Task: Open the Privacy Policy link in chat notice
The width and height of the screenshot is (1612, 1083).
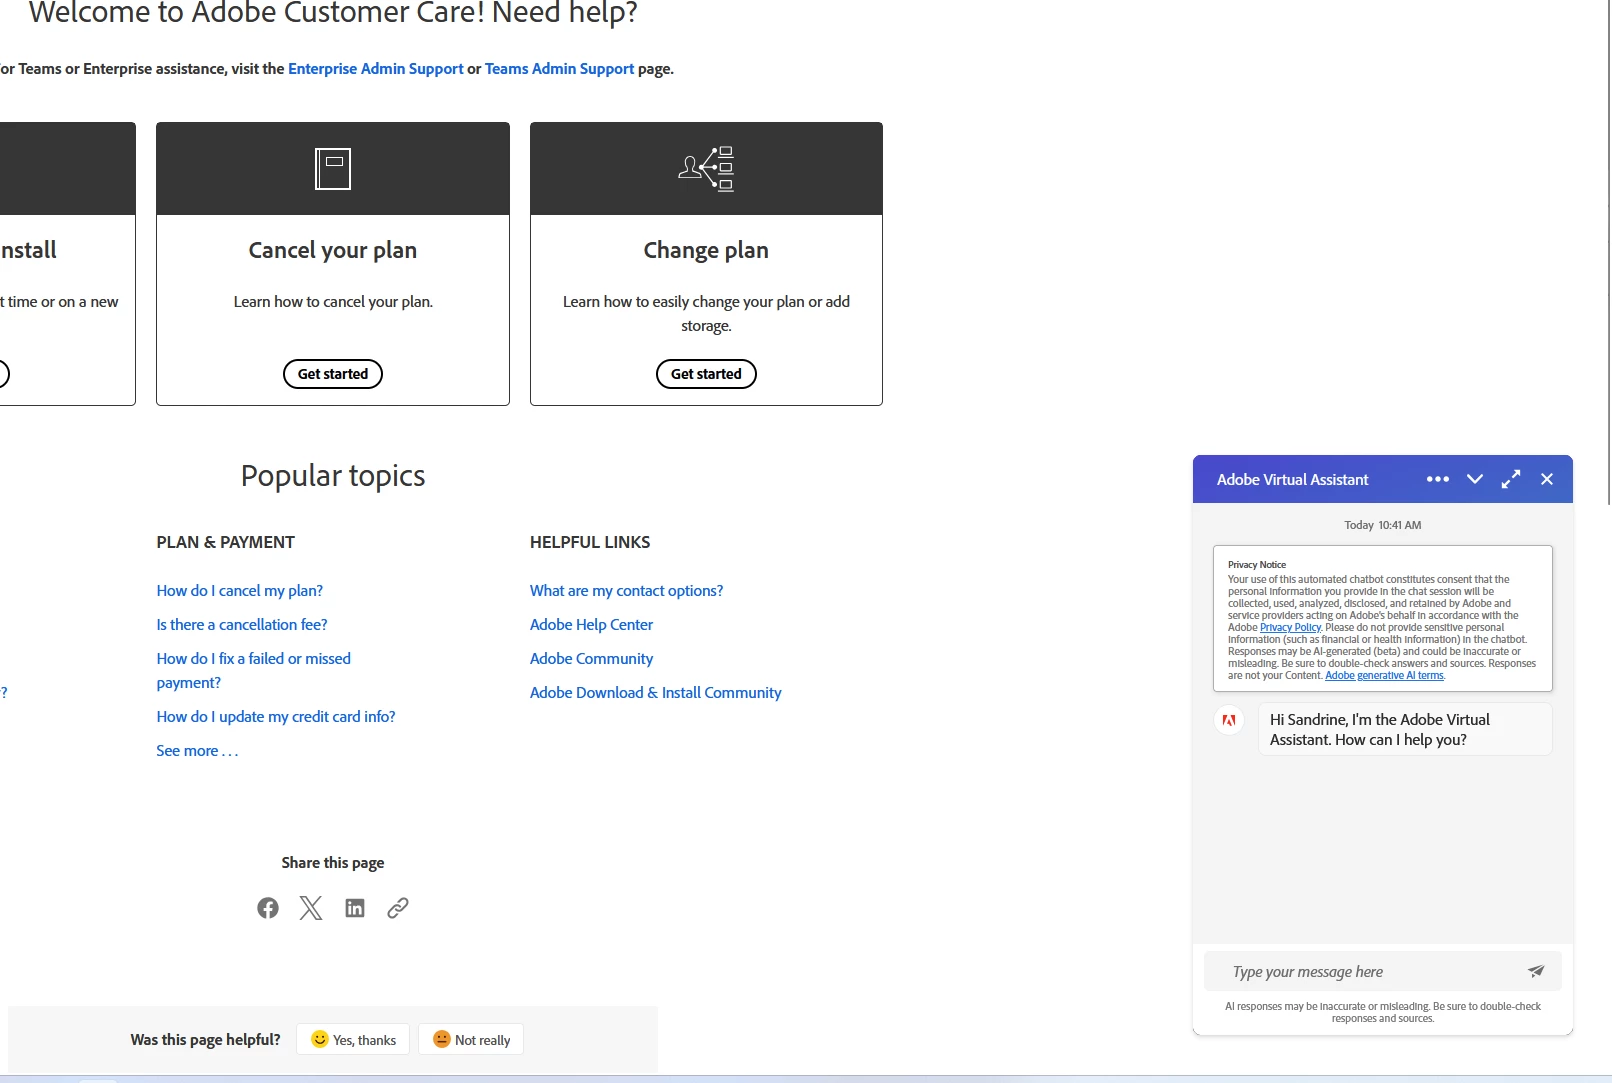Action: [x=1290, y=628]
